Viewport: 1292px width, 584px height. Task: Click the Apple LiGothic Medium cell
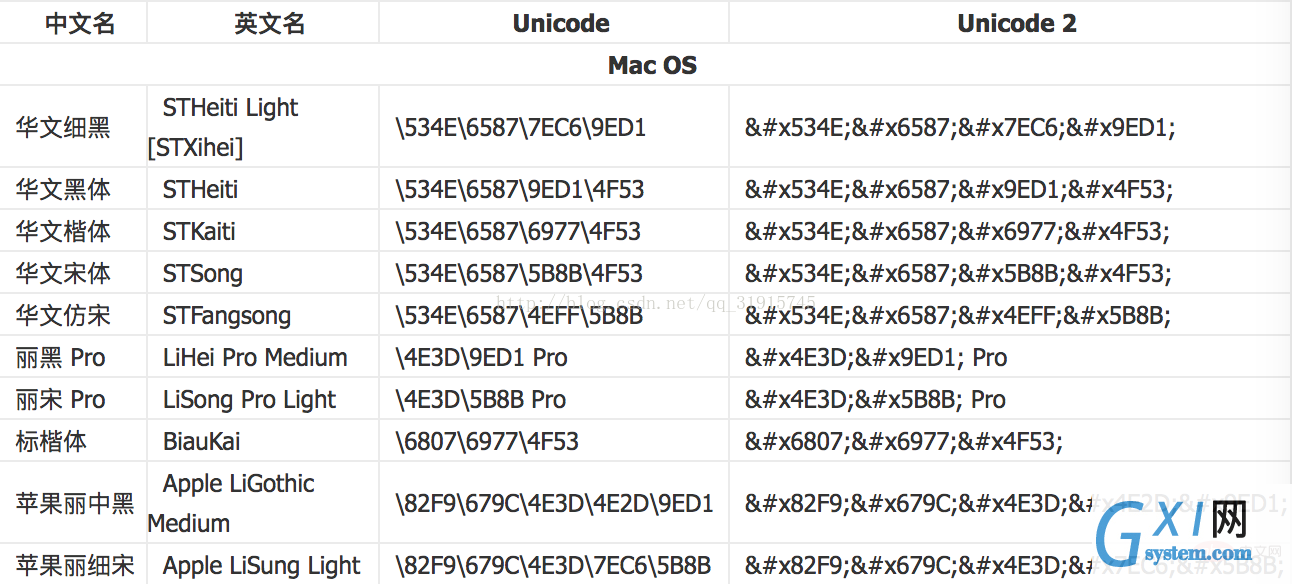tap(263, 503)
